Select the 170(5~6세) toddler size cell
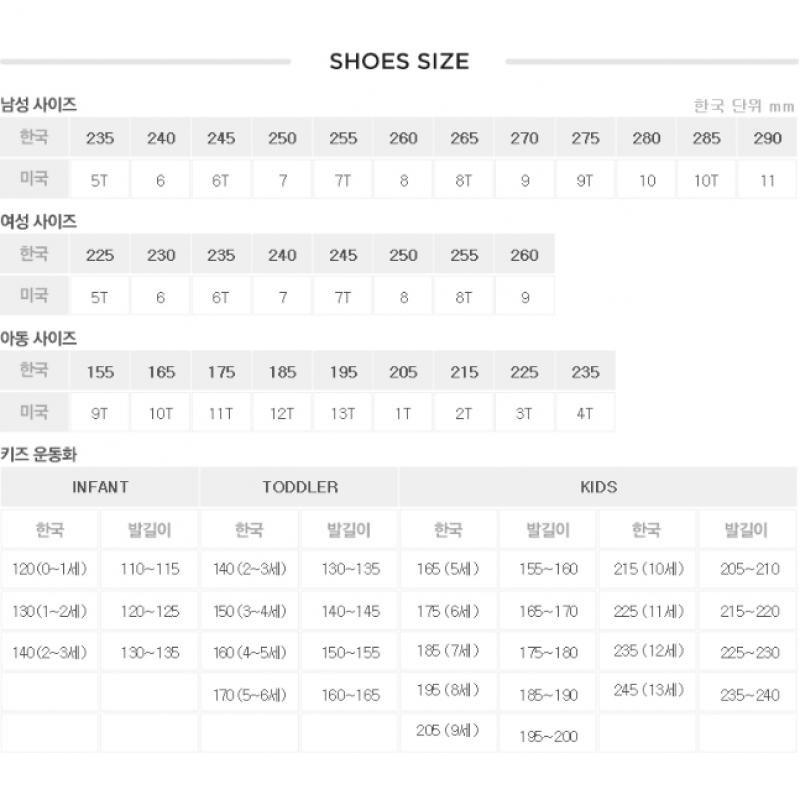This screenshot has width=800, height=800. coord(250,695)
